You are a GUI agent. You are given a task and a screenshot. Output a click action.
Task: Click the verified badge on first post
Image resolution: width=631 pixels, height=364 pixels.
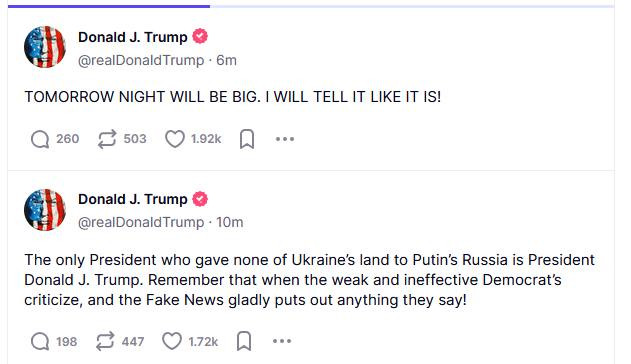point(200,37)
